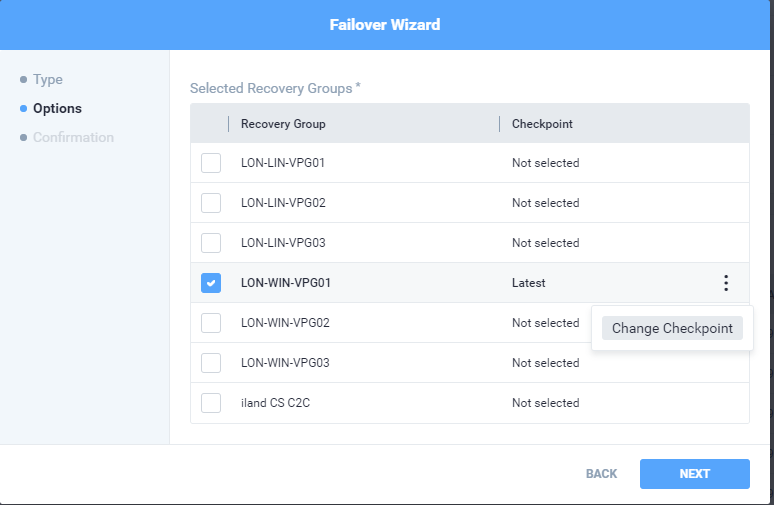Screen dimensions: 774x505
Task: Choose Change Checkpoint from the popup menu
Action: click(x=672, y=328)
